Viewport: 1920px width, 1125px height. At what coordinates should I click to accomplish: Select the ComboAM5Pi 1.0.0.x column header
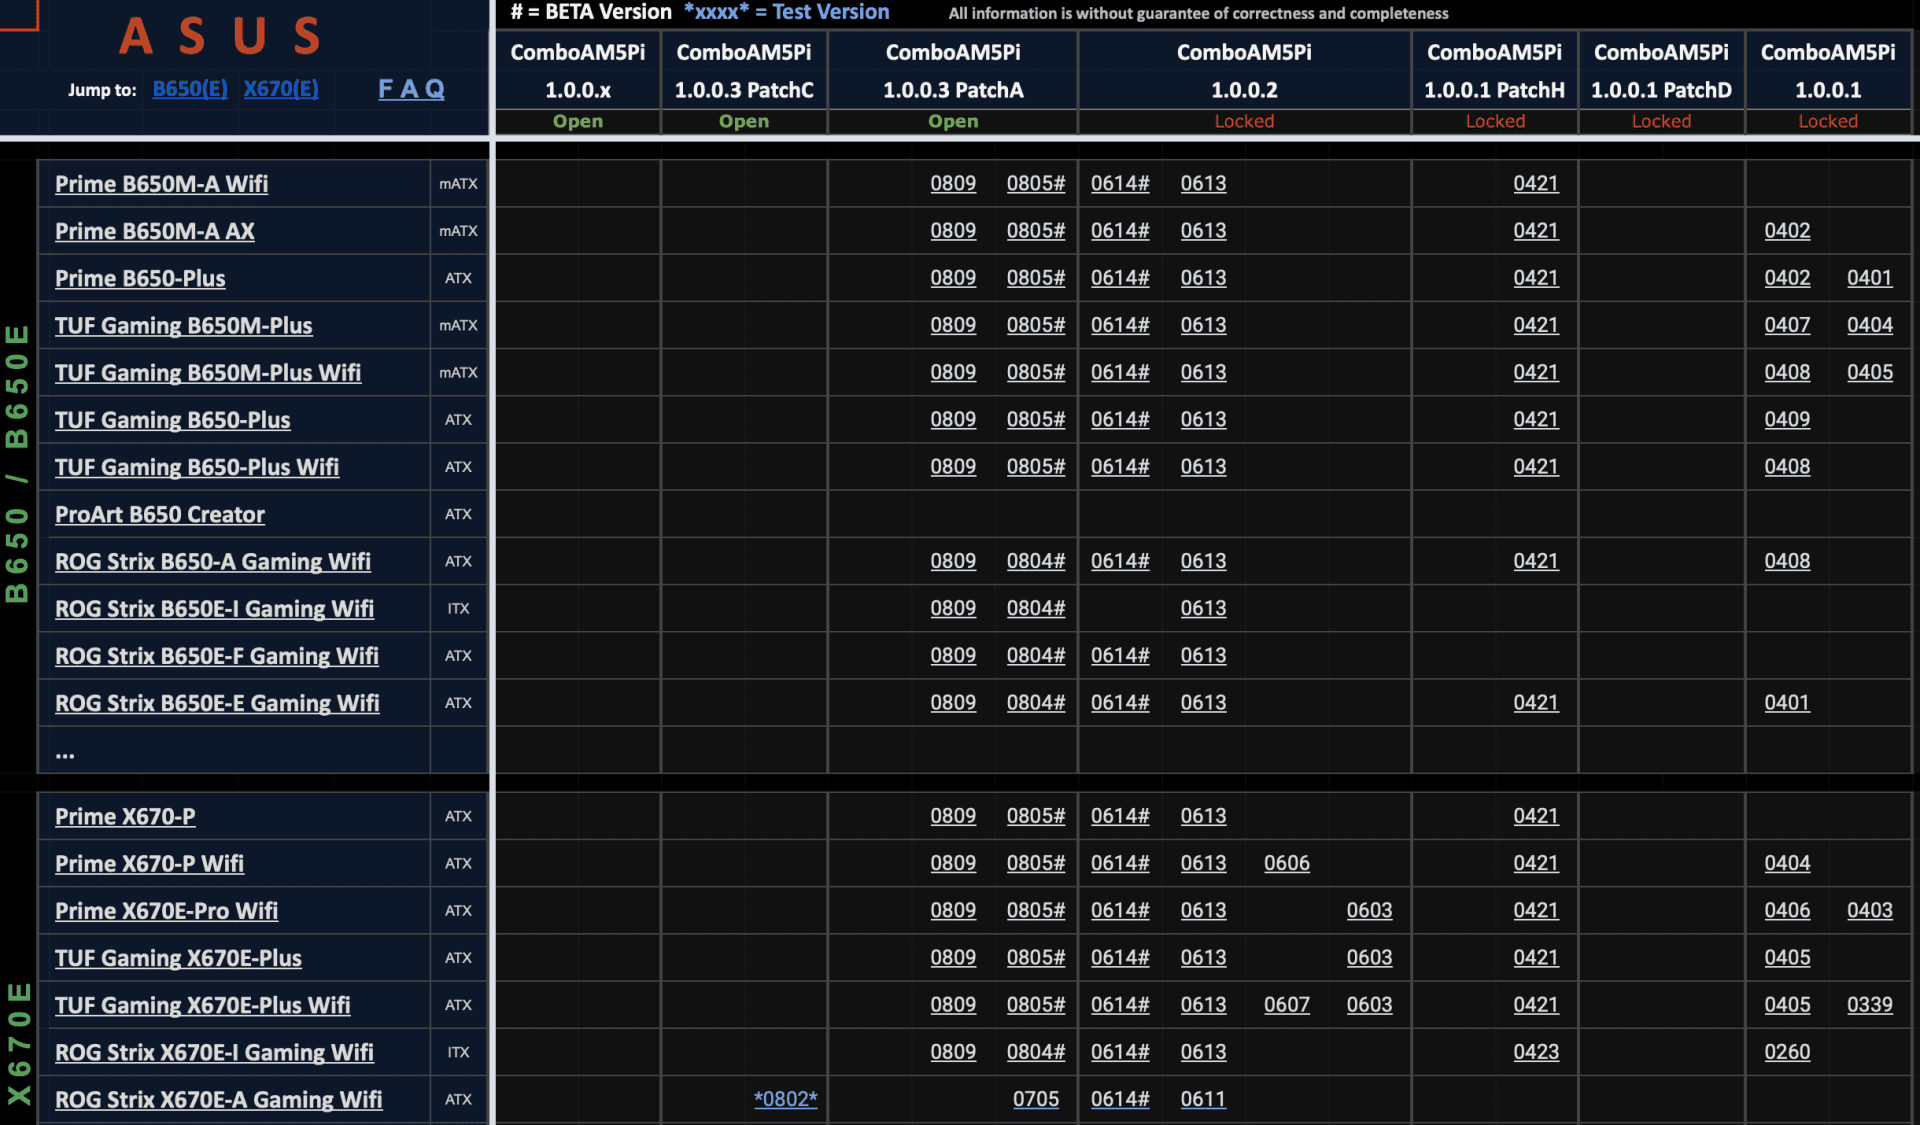(x=578, y=71)
